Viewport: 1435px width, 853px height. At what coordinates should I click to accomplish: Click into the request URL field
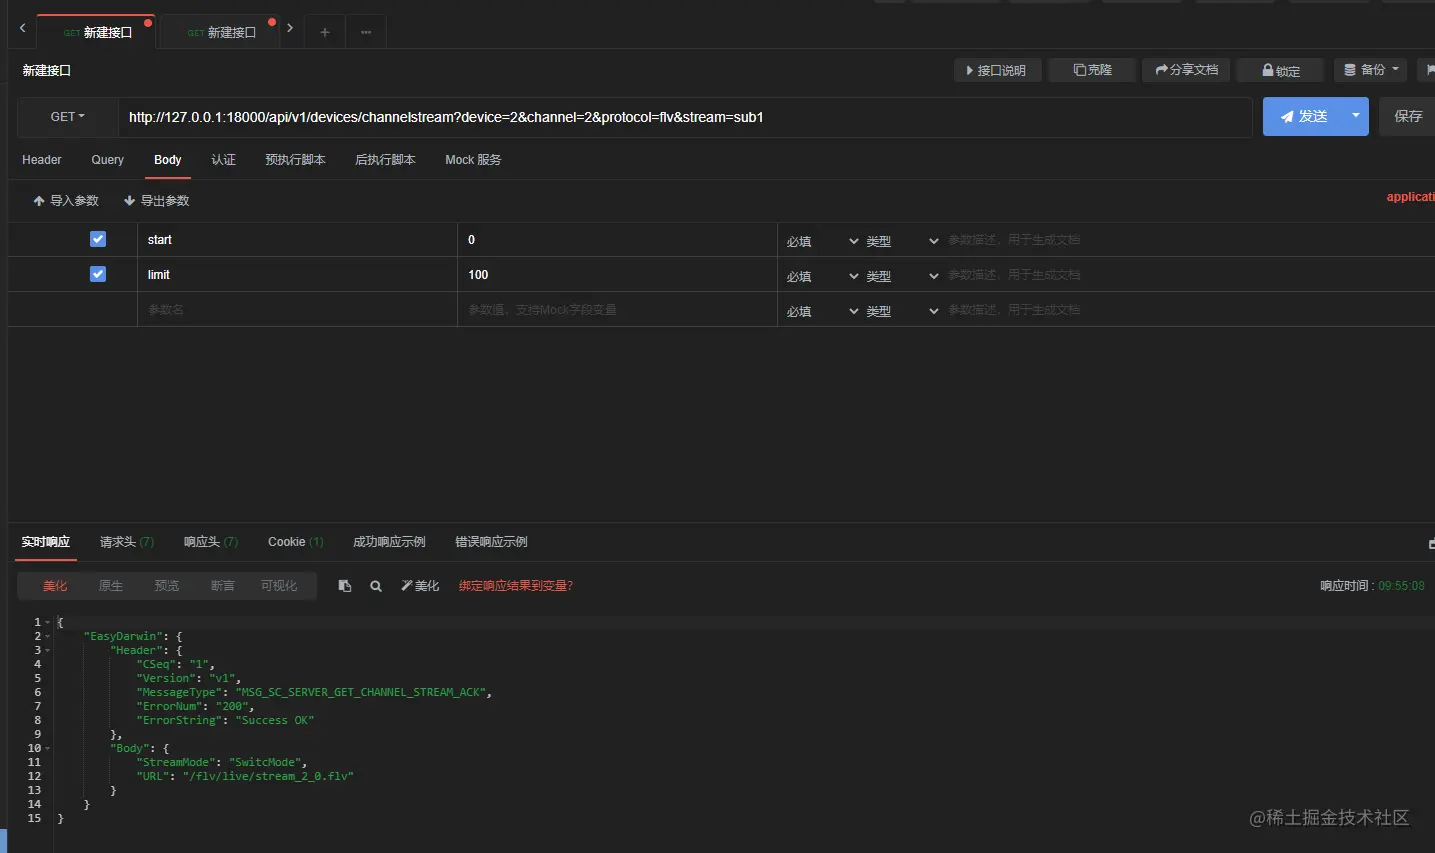(x=685, y=117)
